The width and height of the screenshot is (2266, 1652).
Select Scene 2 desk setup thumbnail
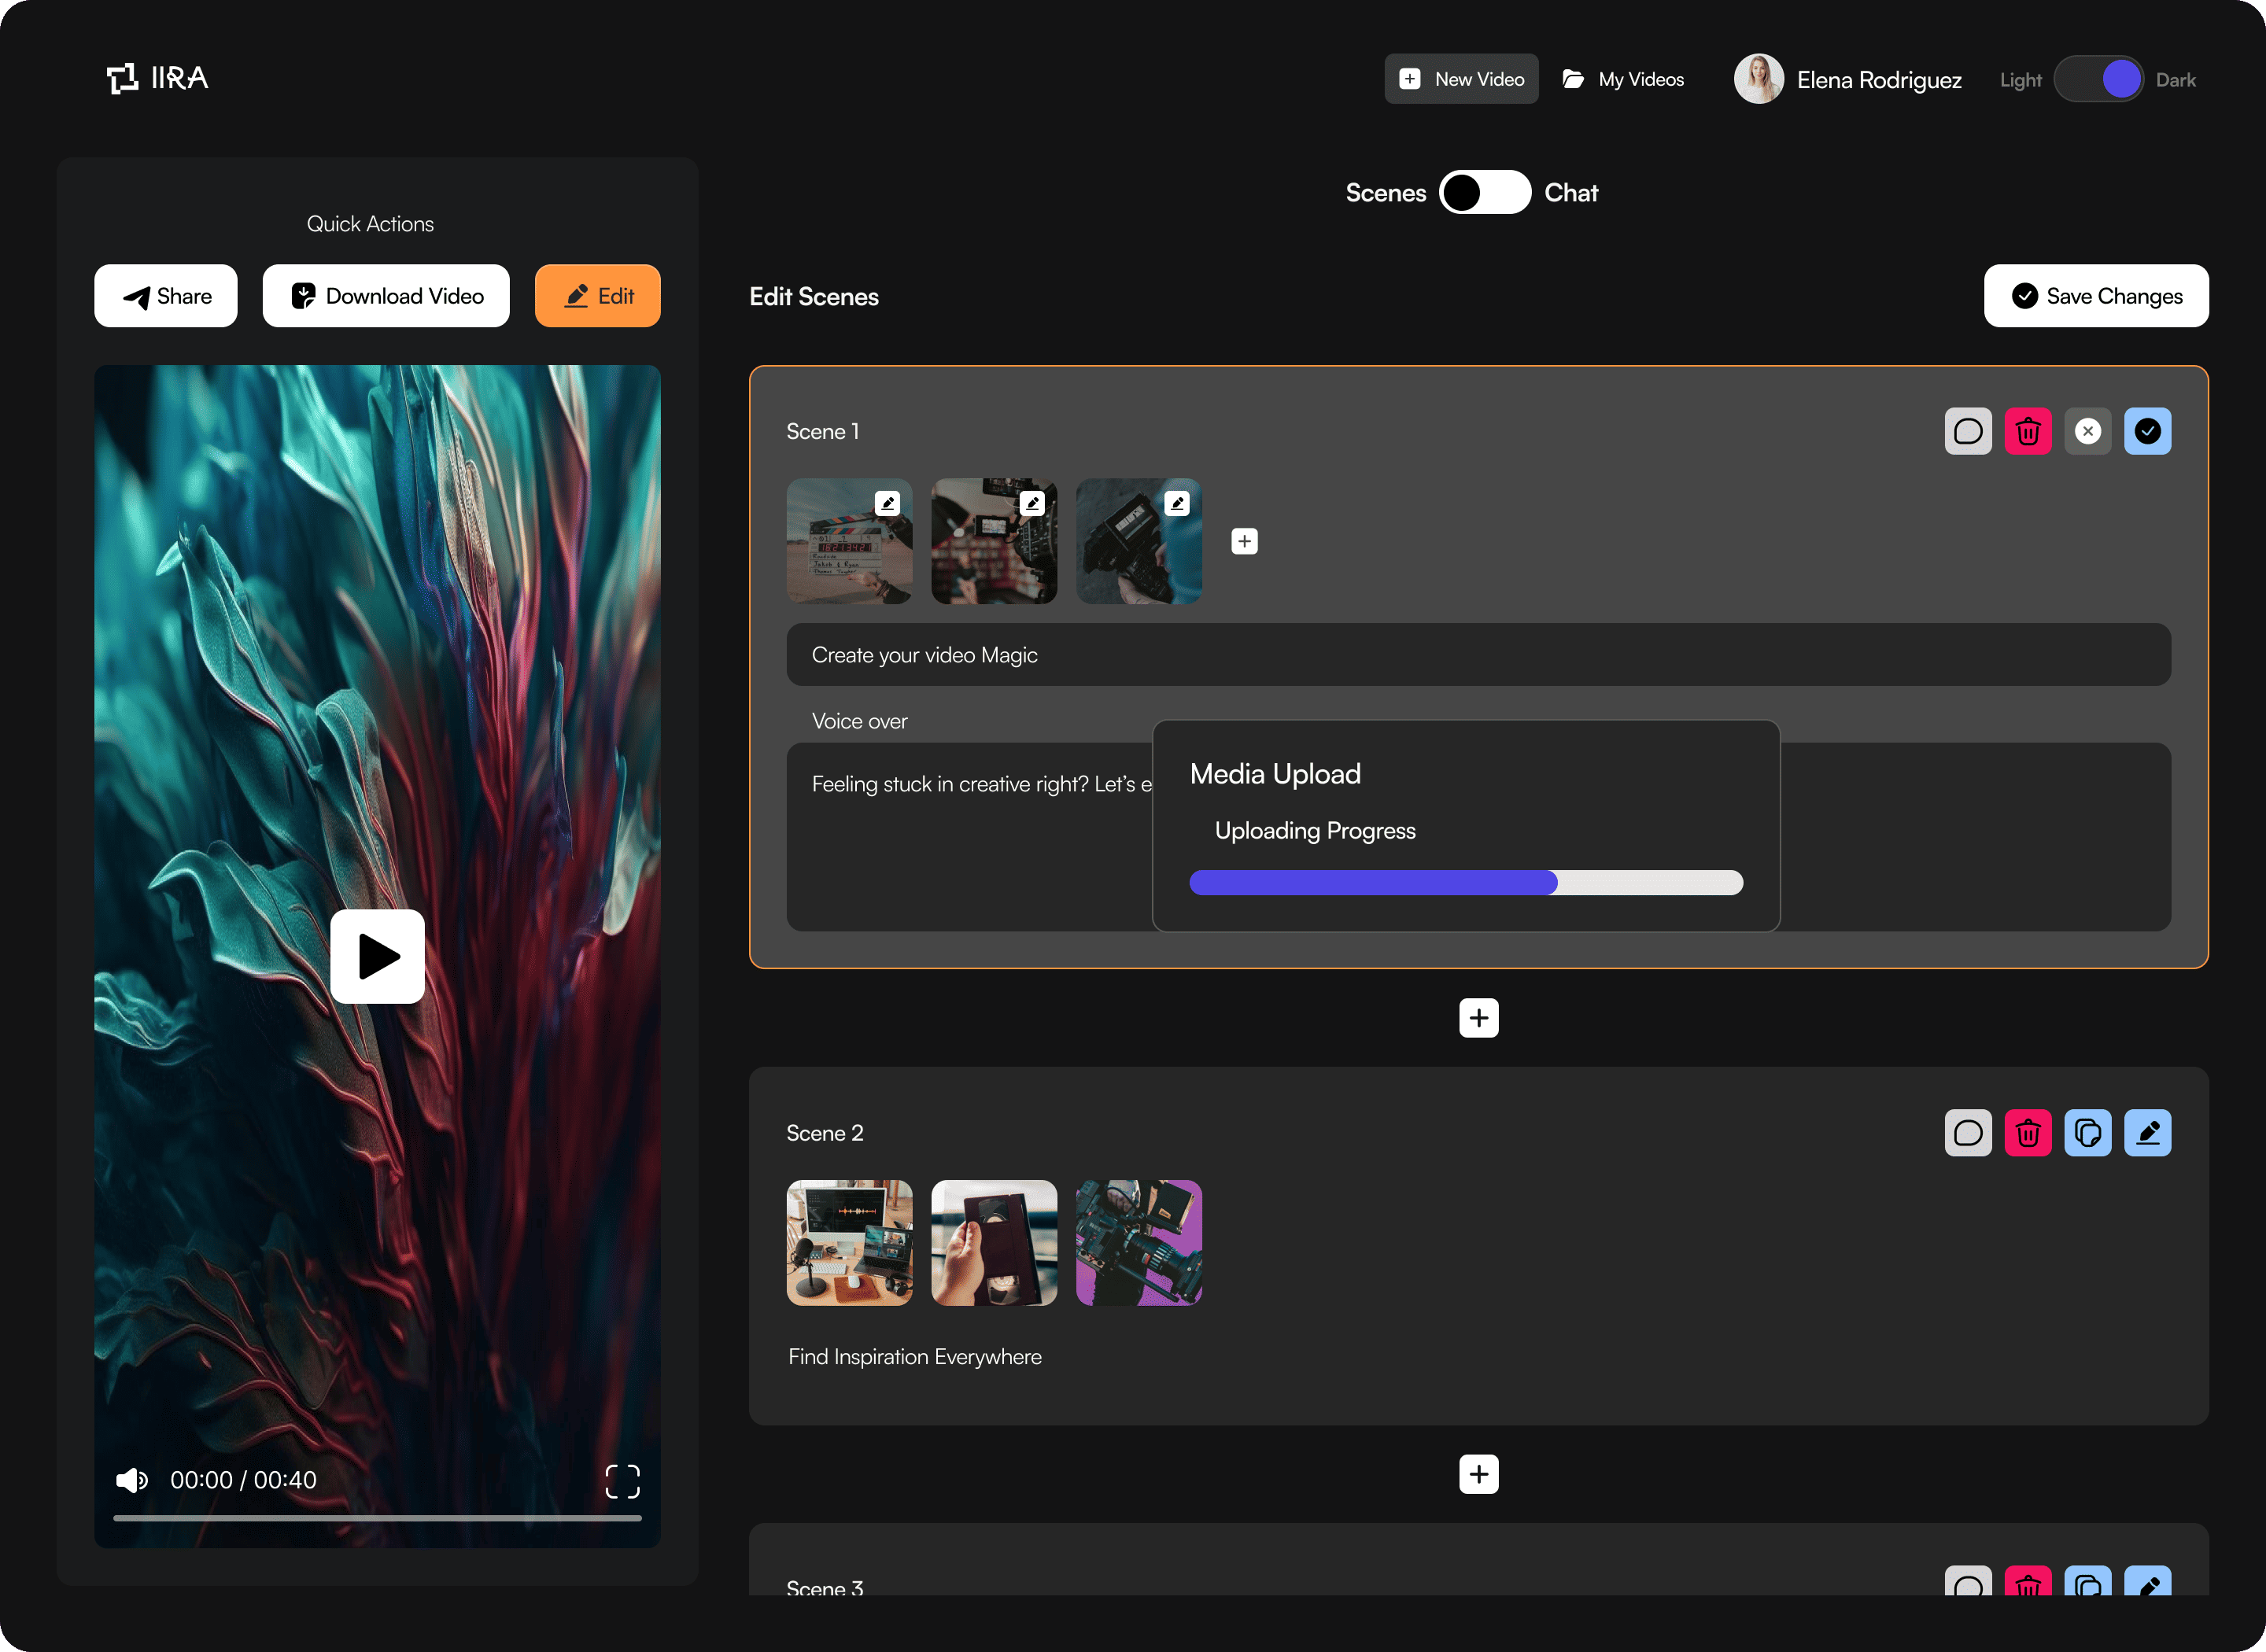[x=849, y=1243]
